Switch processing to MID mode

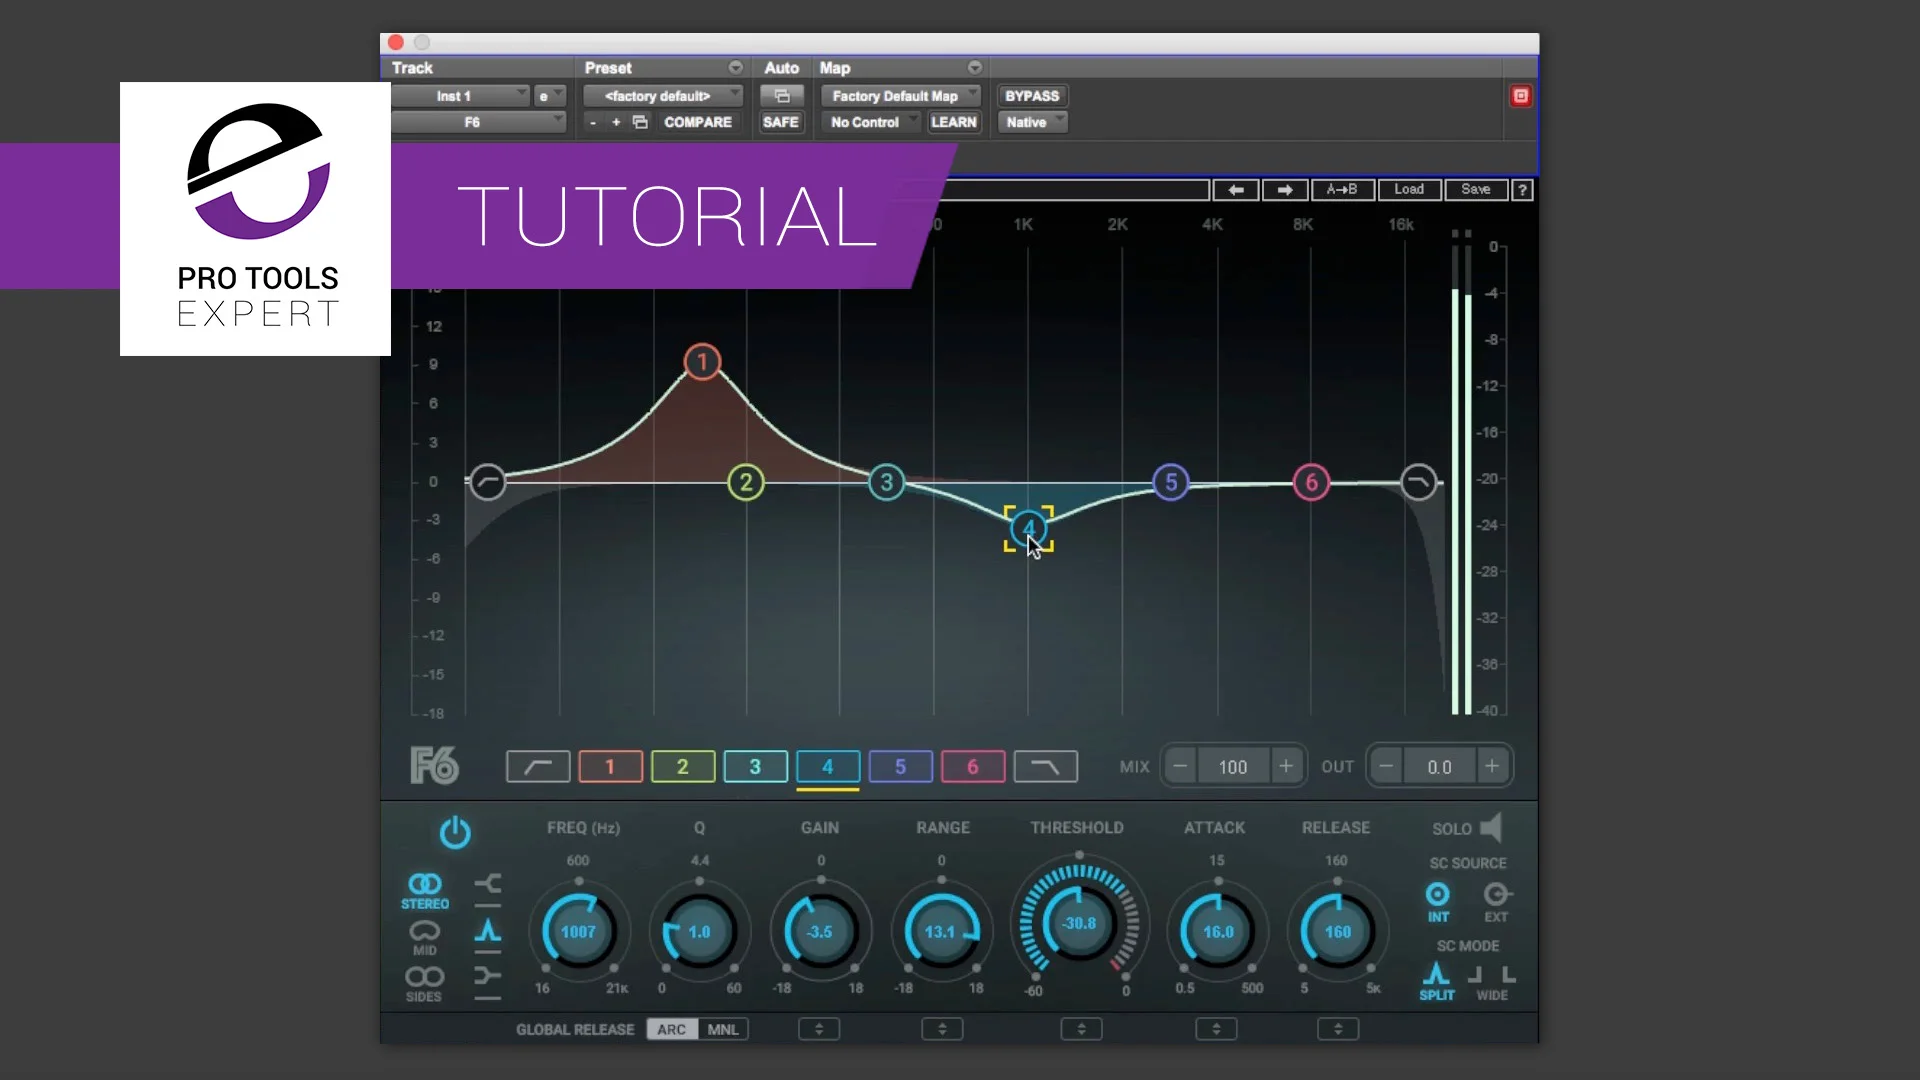pyautogui.click(x=425, y=937)
